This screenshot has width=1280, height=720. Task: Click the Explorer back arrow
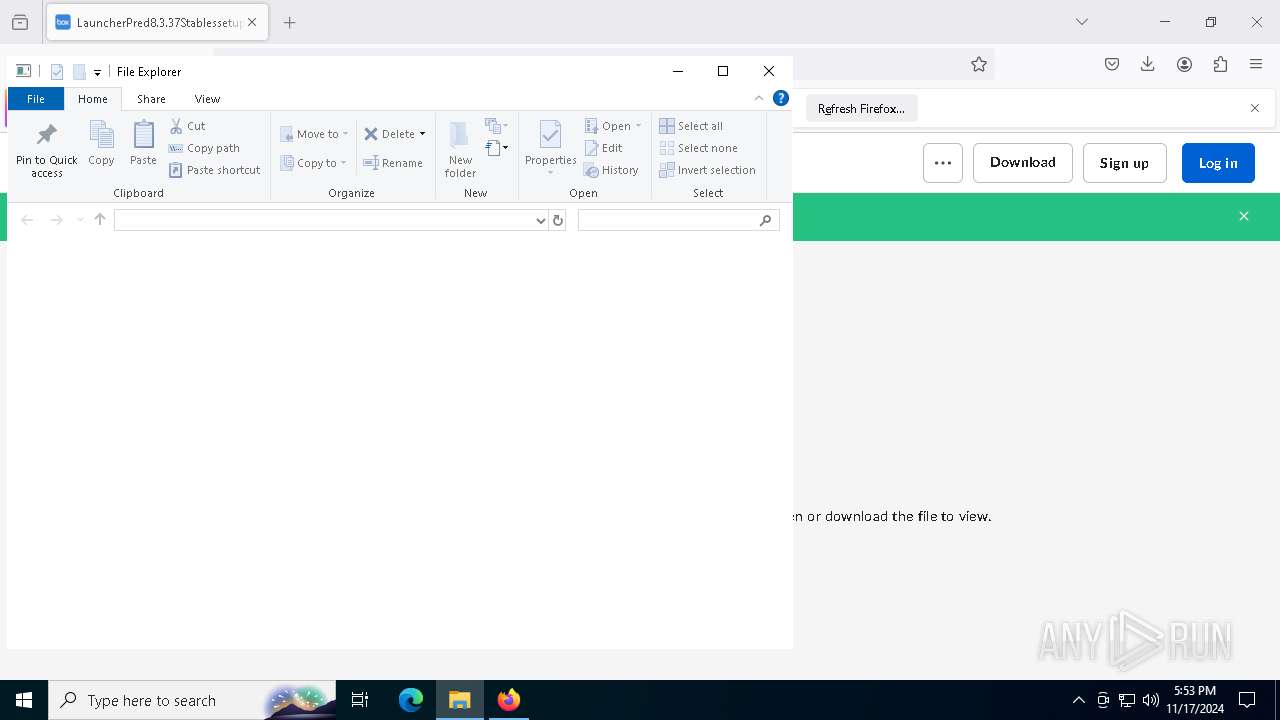[x=27, y=220]
